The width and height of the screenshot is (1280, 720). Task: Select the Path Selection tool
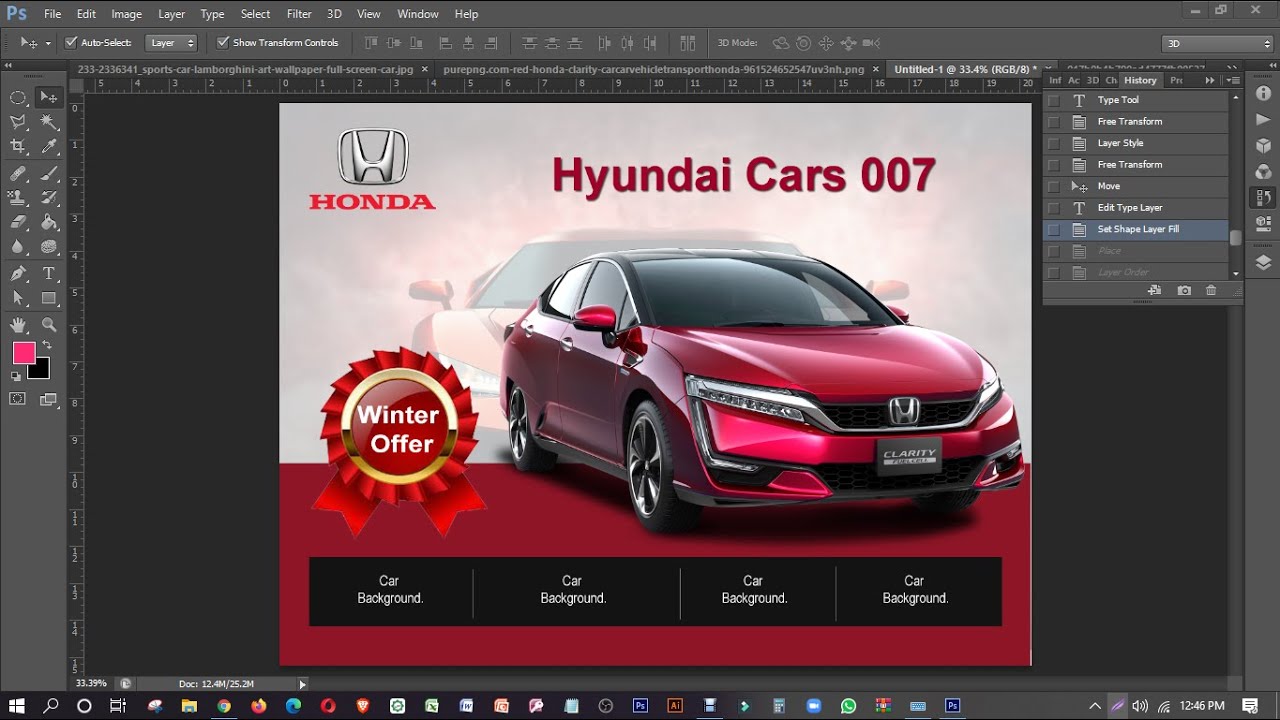tap(18, 298)
